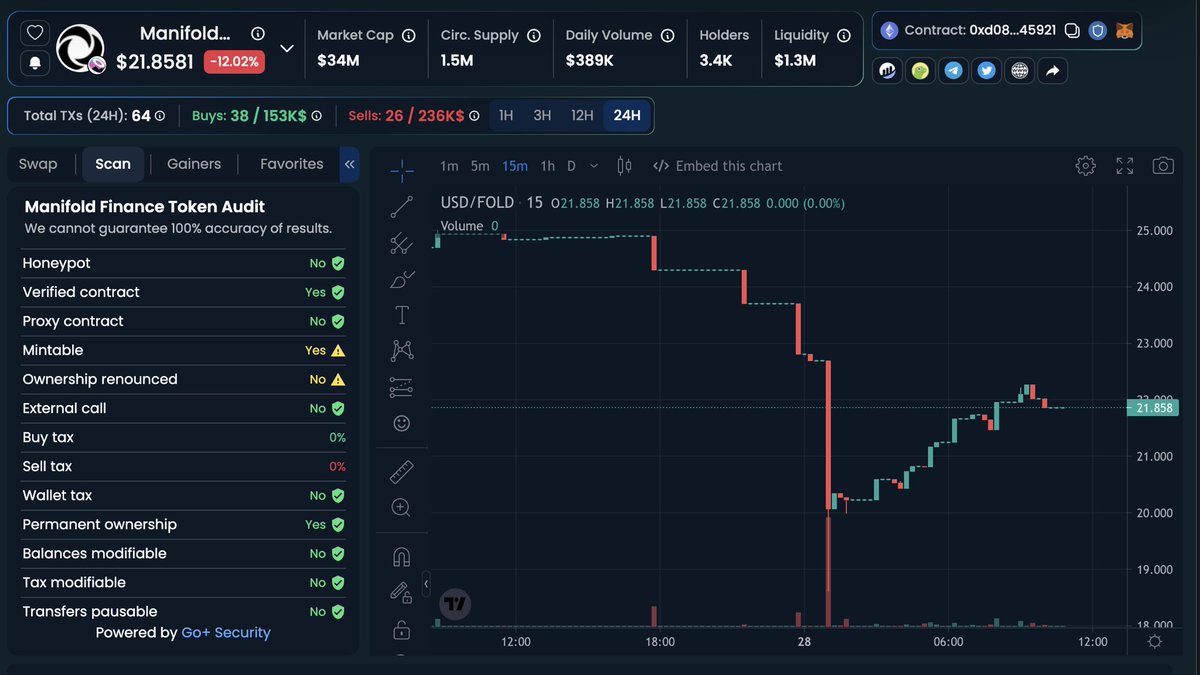Viewport: 1200px width, 675px height.
Task: Open the ruler measurement tool
Action: 401,471
